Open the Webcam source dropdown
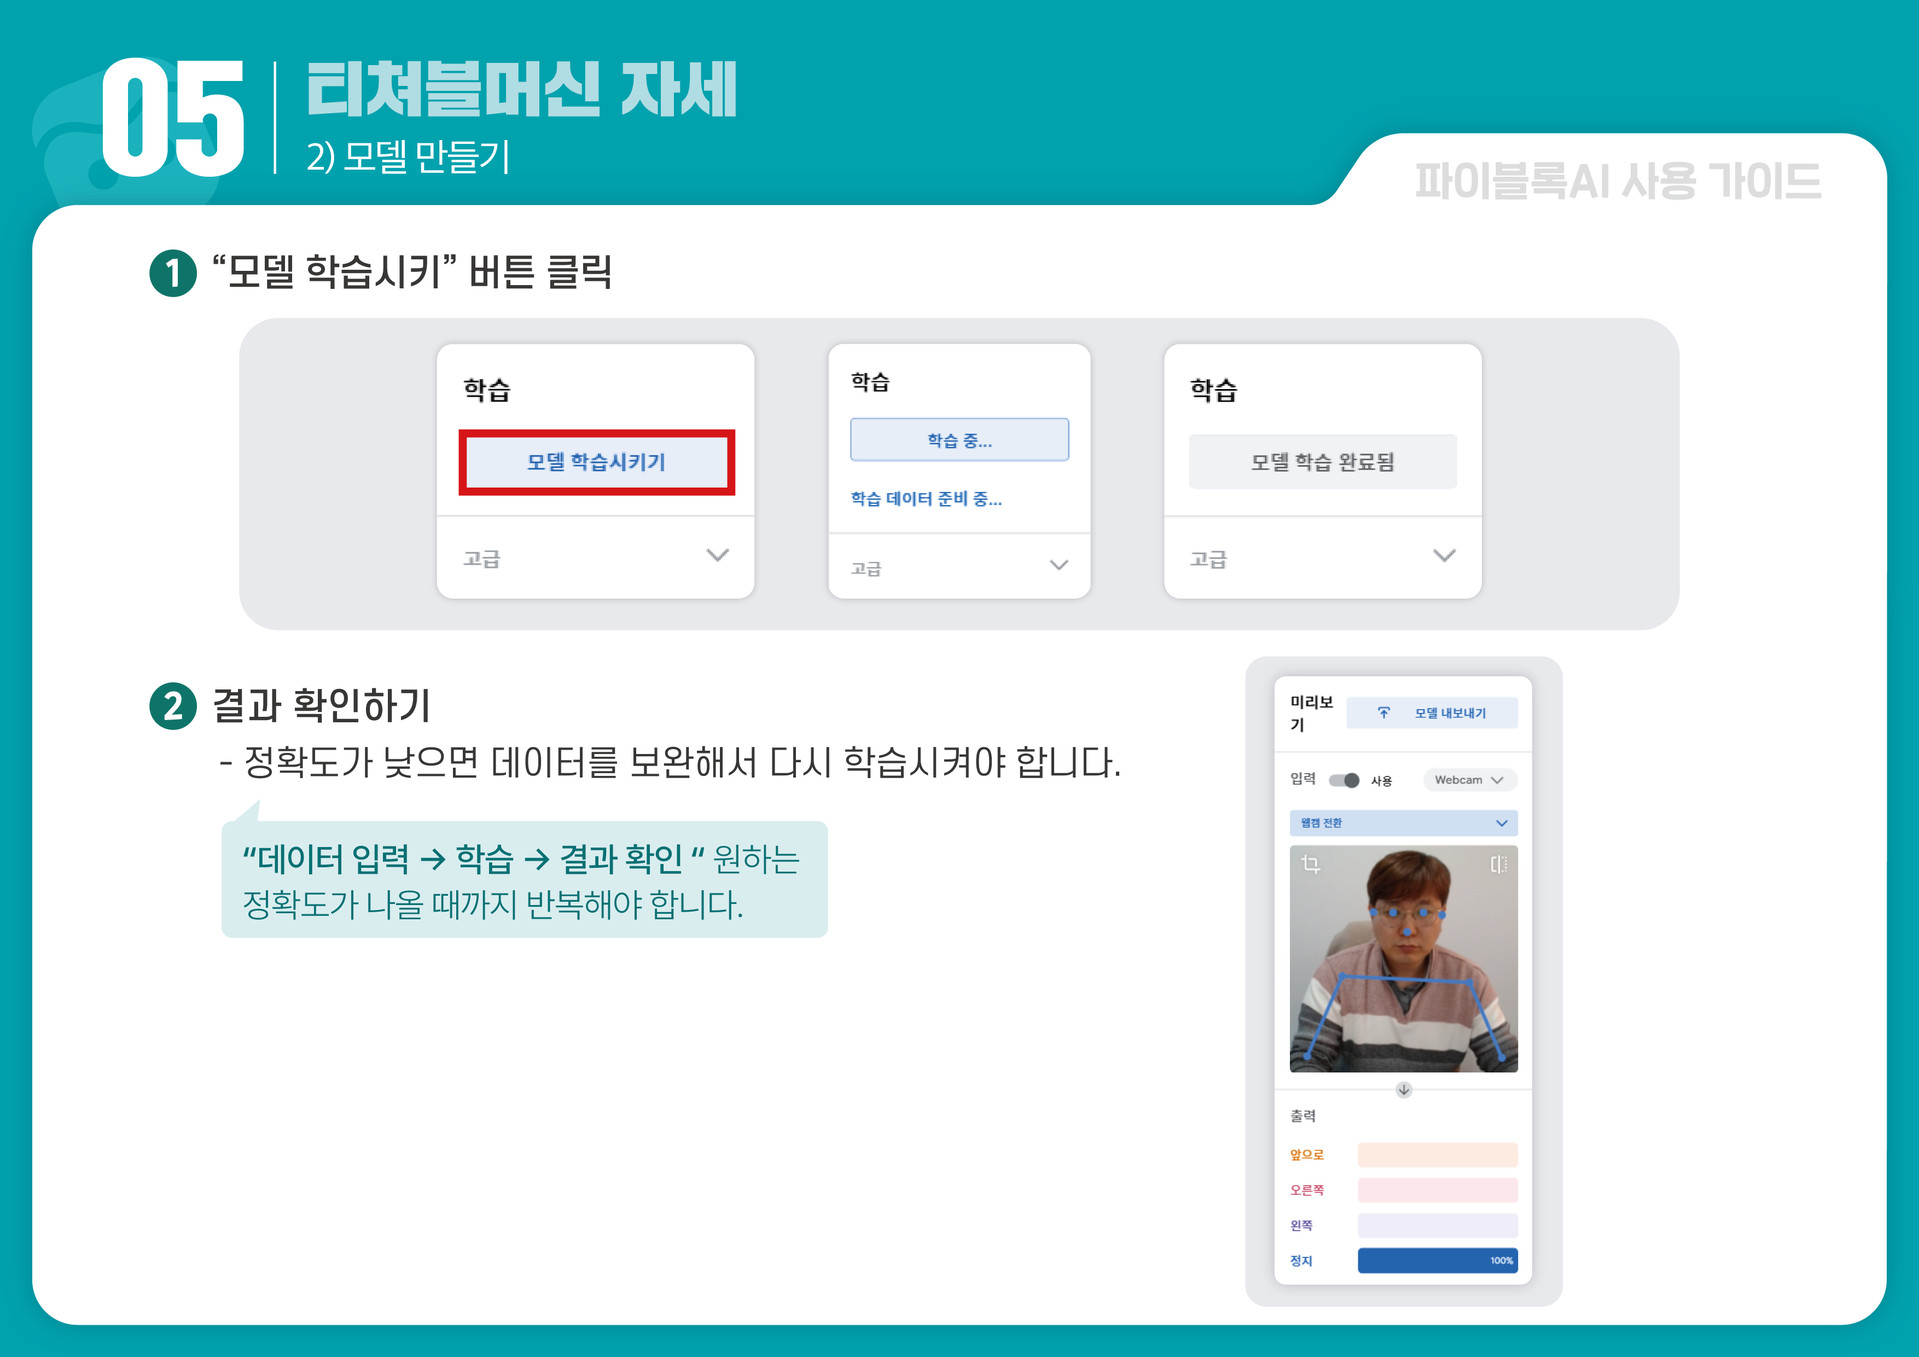 (x=1468, y=780)
